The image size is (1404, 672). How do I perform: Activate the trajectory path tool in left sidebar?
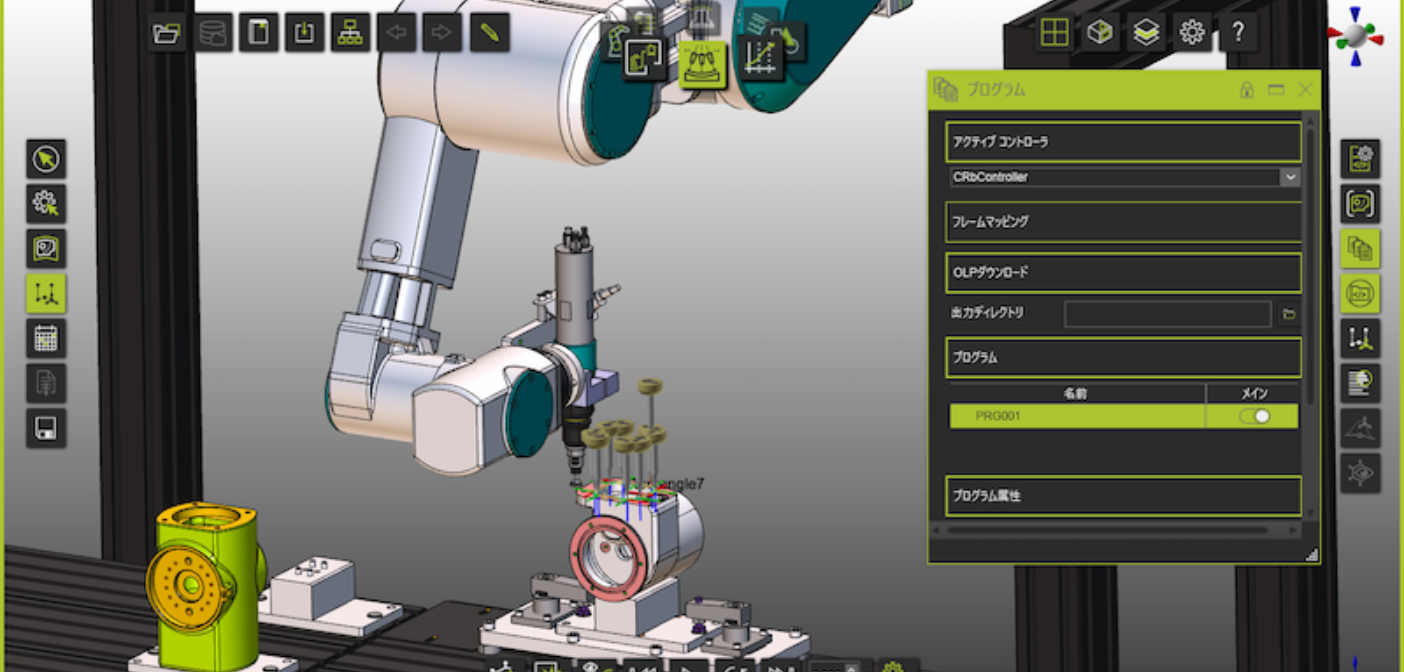[45, 294]
